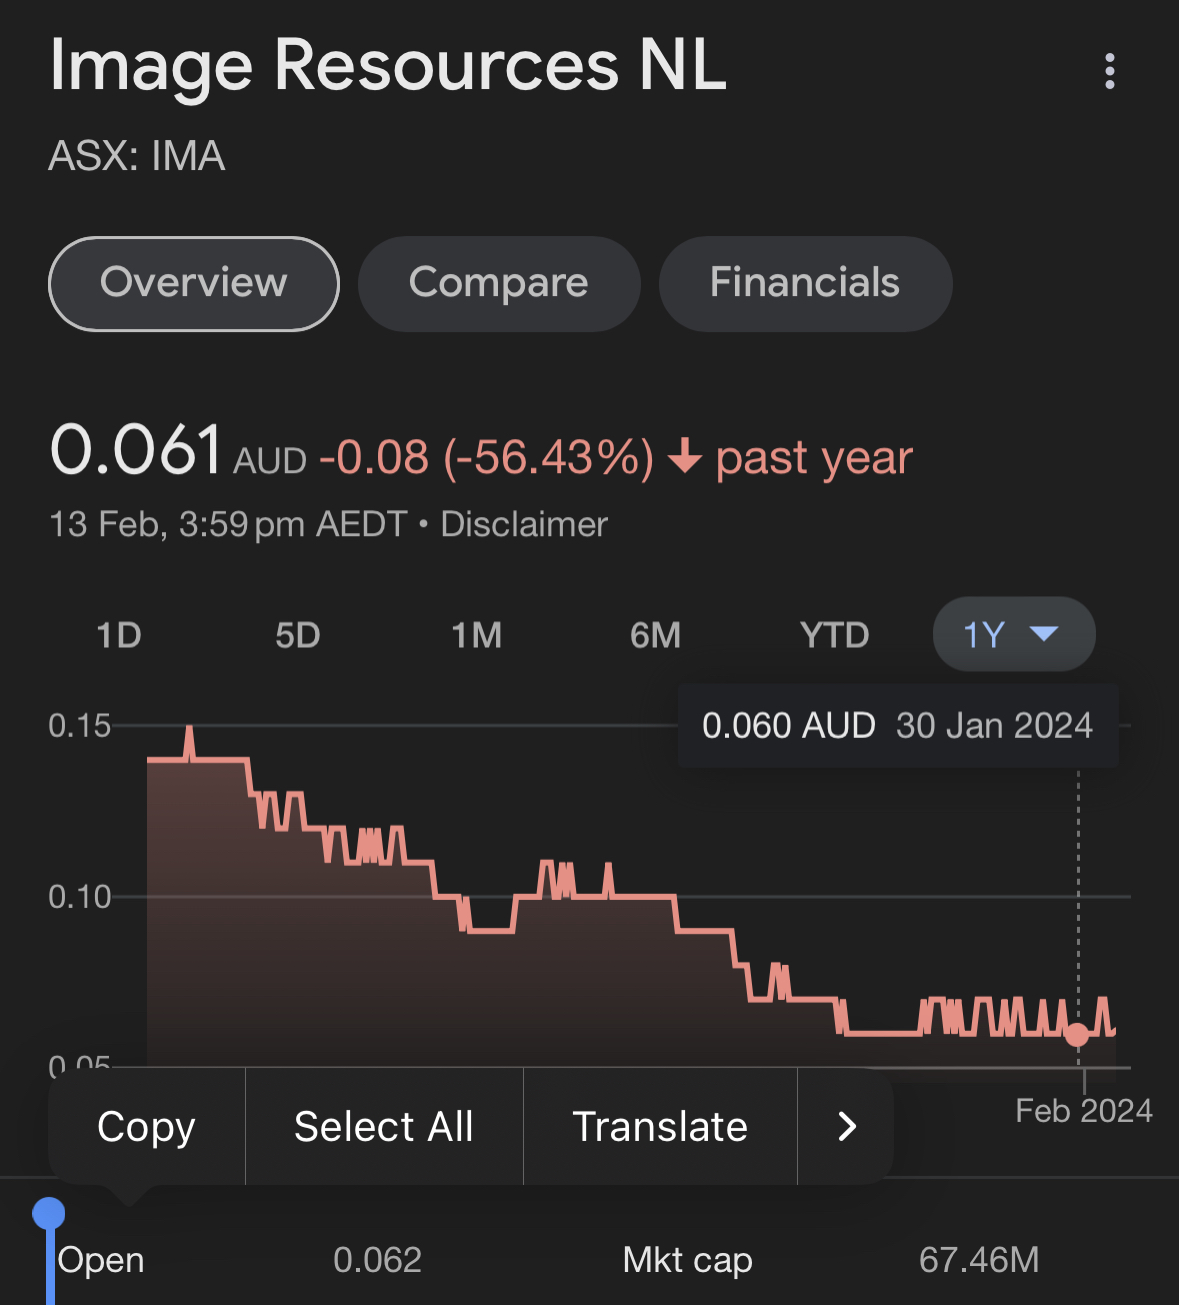The image size is (1179, 1305).
Task: Open the Disclaimer link
Action: [x=524, y=524]
